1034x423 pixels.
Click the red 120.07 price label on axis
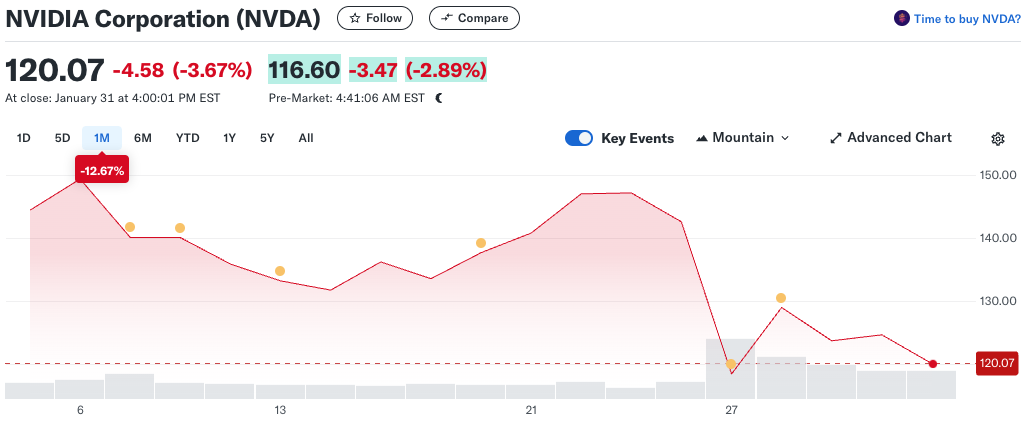point(999,363)
